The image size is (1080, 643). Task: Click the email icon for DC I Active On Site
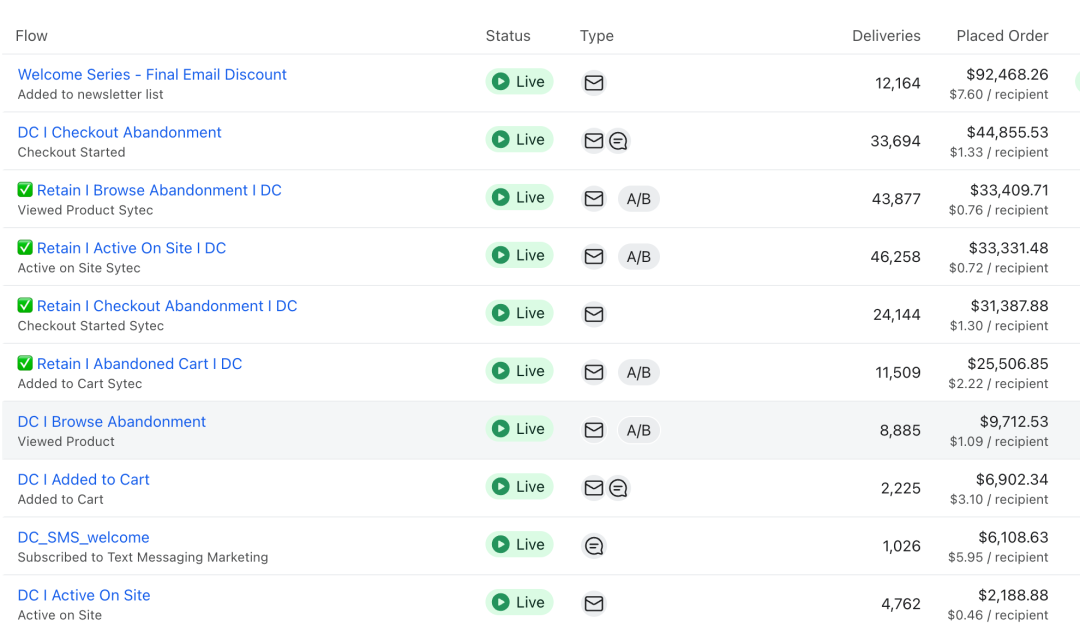tap(594, 604)
